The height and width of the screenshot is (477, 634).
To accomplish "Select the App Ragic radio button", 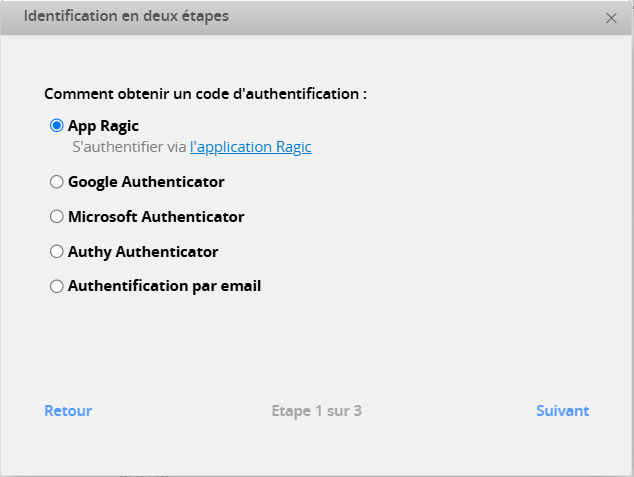I will pos(57,125).
